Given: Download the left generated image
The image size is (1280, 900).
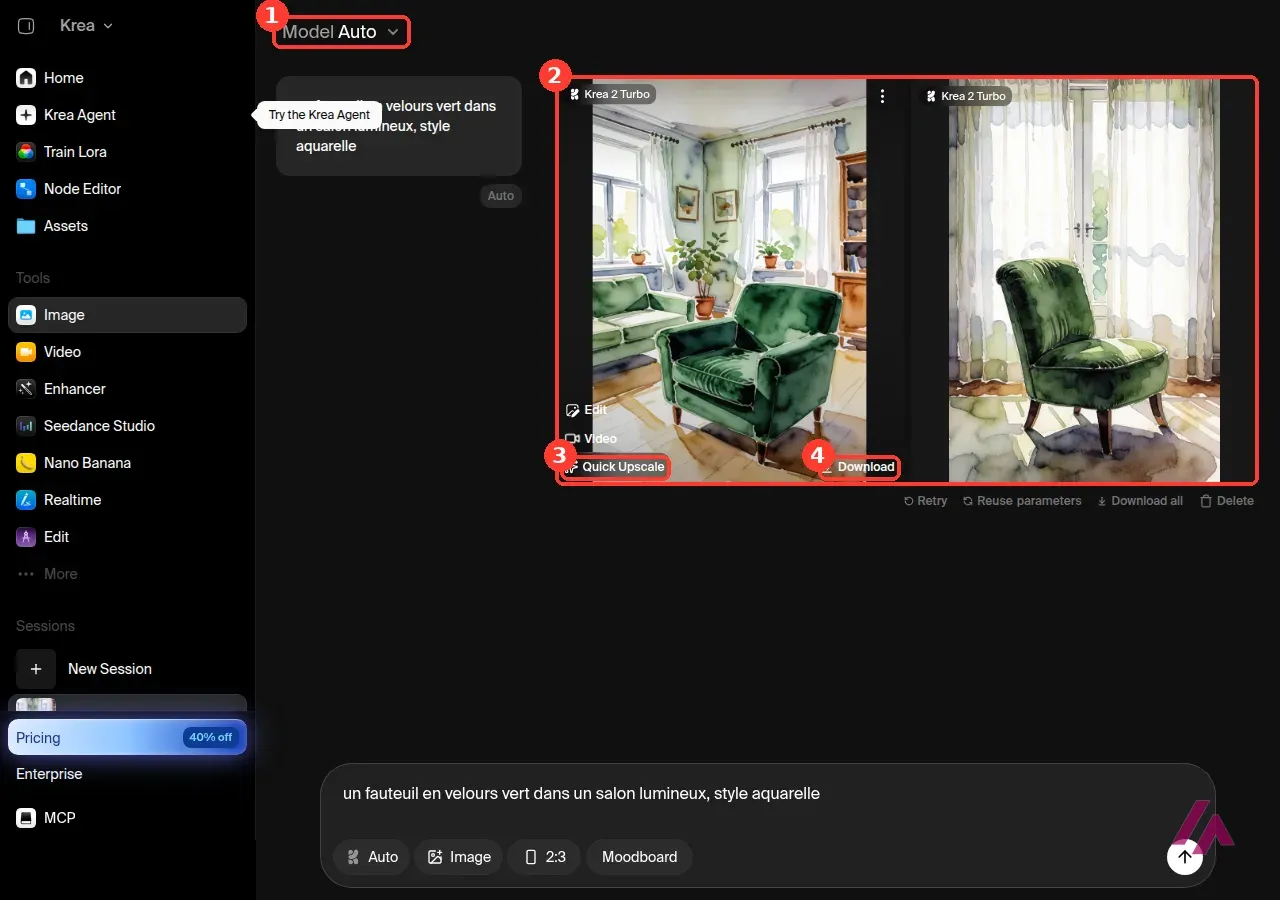Looking at the screenshot, I should pyautogui.click(x=858, y=467).
